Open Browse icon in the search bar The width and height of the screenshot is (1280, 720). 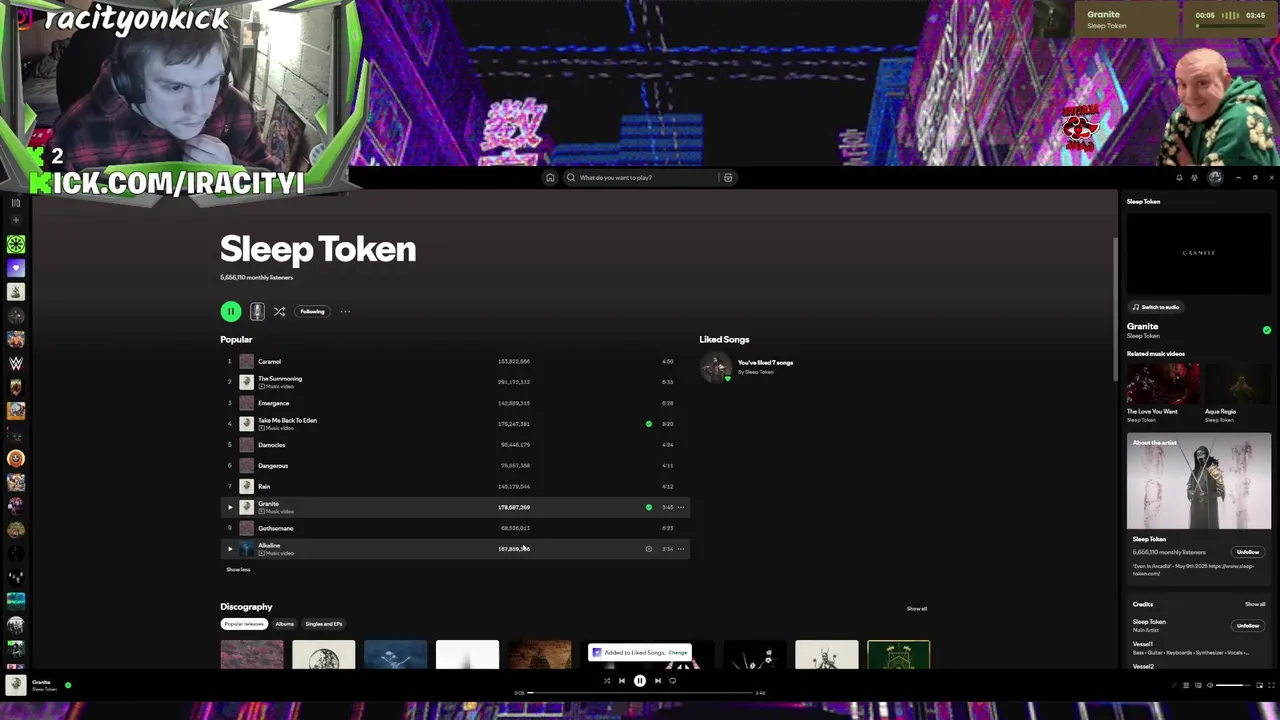coord(728,178)
